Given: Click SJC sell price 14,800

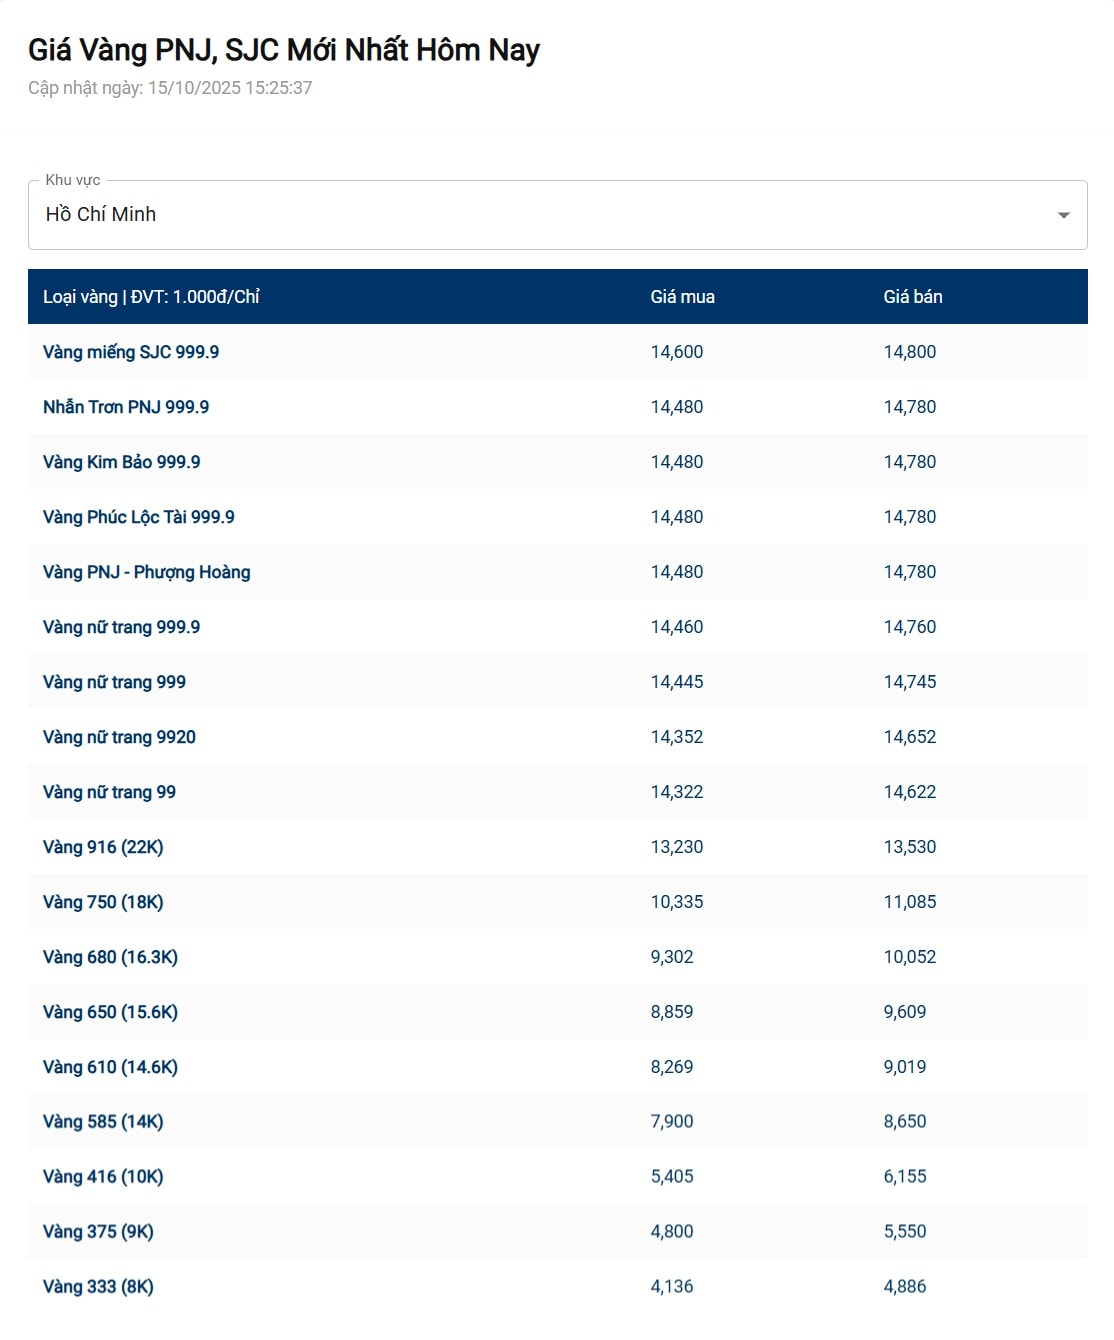Looking at the screenshot, I should click(909, 352).
